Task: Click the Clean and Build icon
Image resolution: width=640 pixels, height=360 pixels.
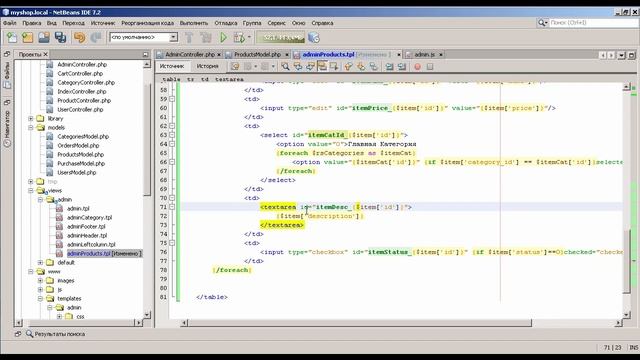Action: pyautogui.click(x=206, y=38)
